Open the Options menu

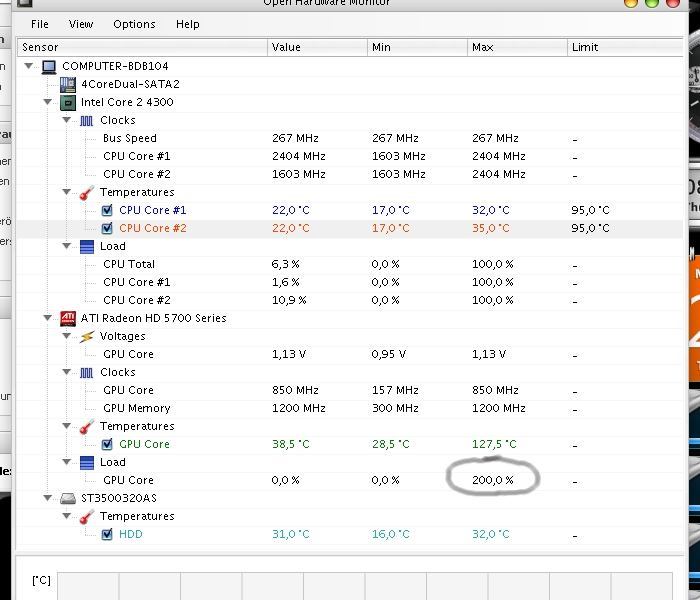[x=134, y=24]
